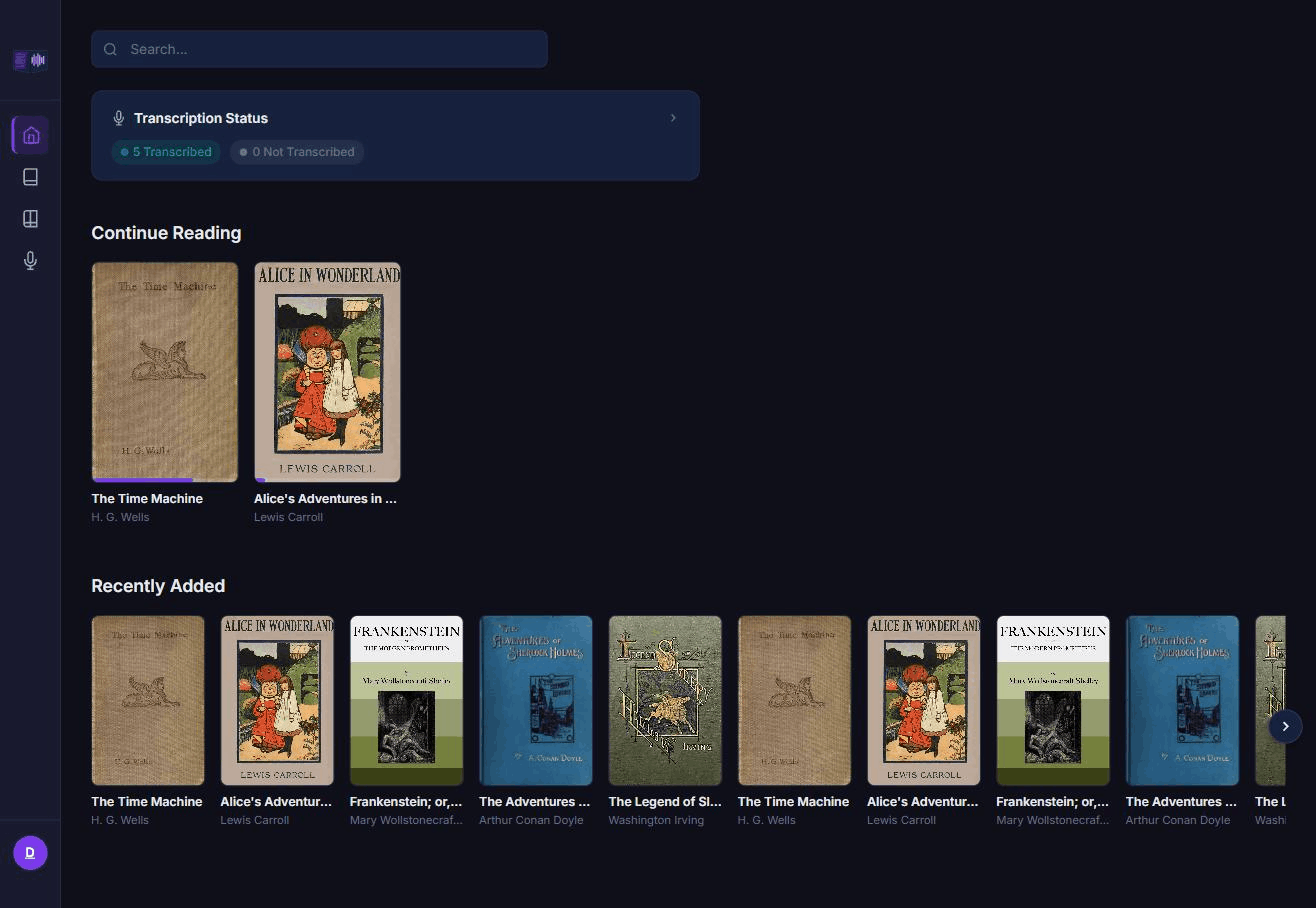Click The Time Machine title in Continue Reading
Viewport: 1316px width, 908px height.
pos(147,498)
